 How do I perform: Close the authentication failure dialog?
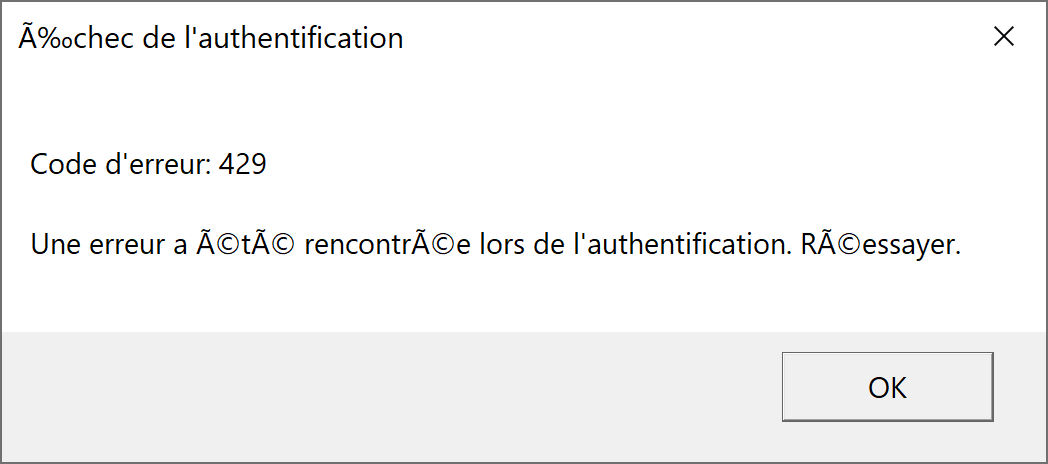click(x=1003, y=38)
